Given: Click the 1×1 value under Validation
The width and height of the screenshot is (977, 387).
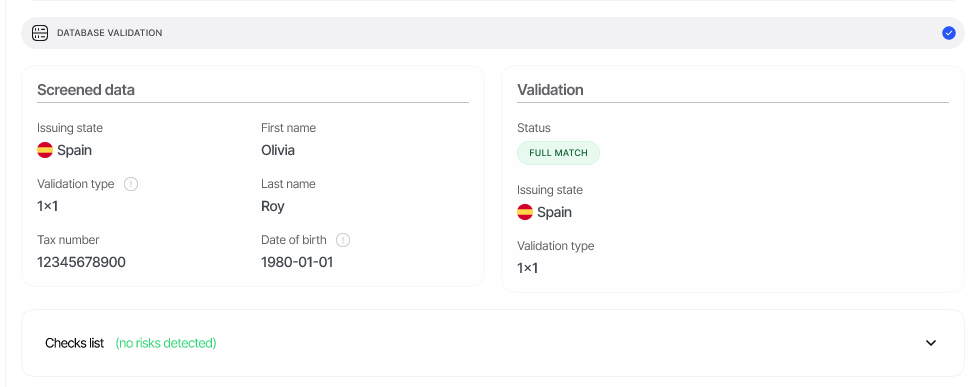Looking at the screenshot, I should coord(527,269).
